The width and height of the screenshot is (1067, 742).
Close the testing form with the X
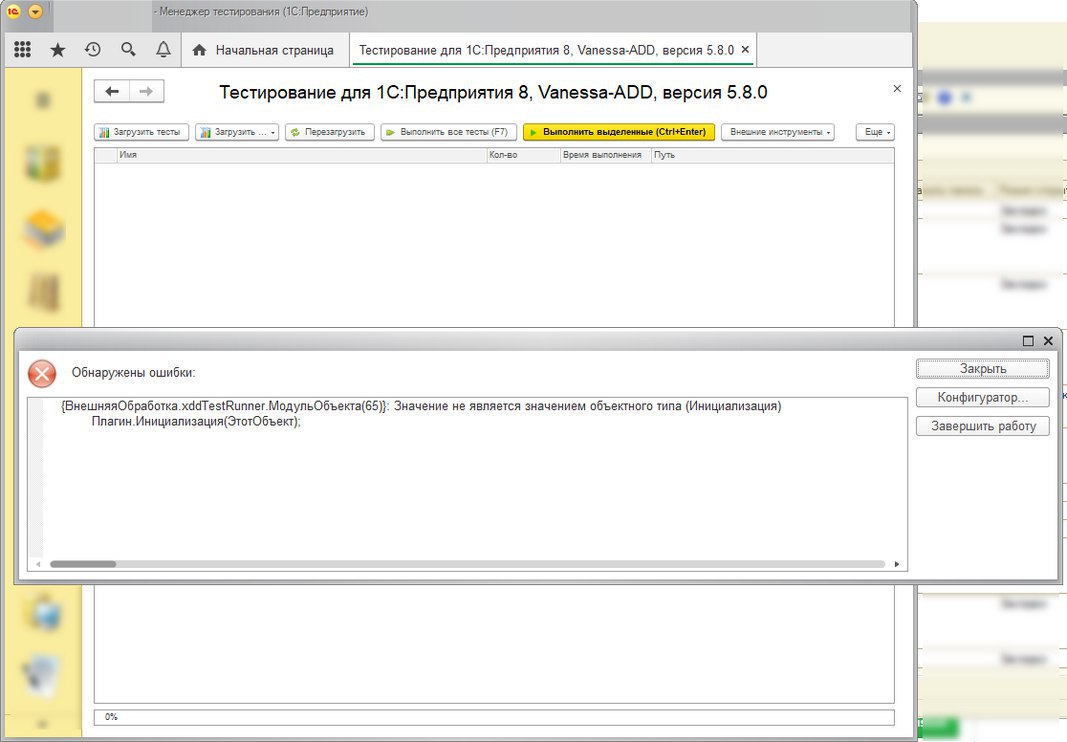897,88
